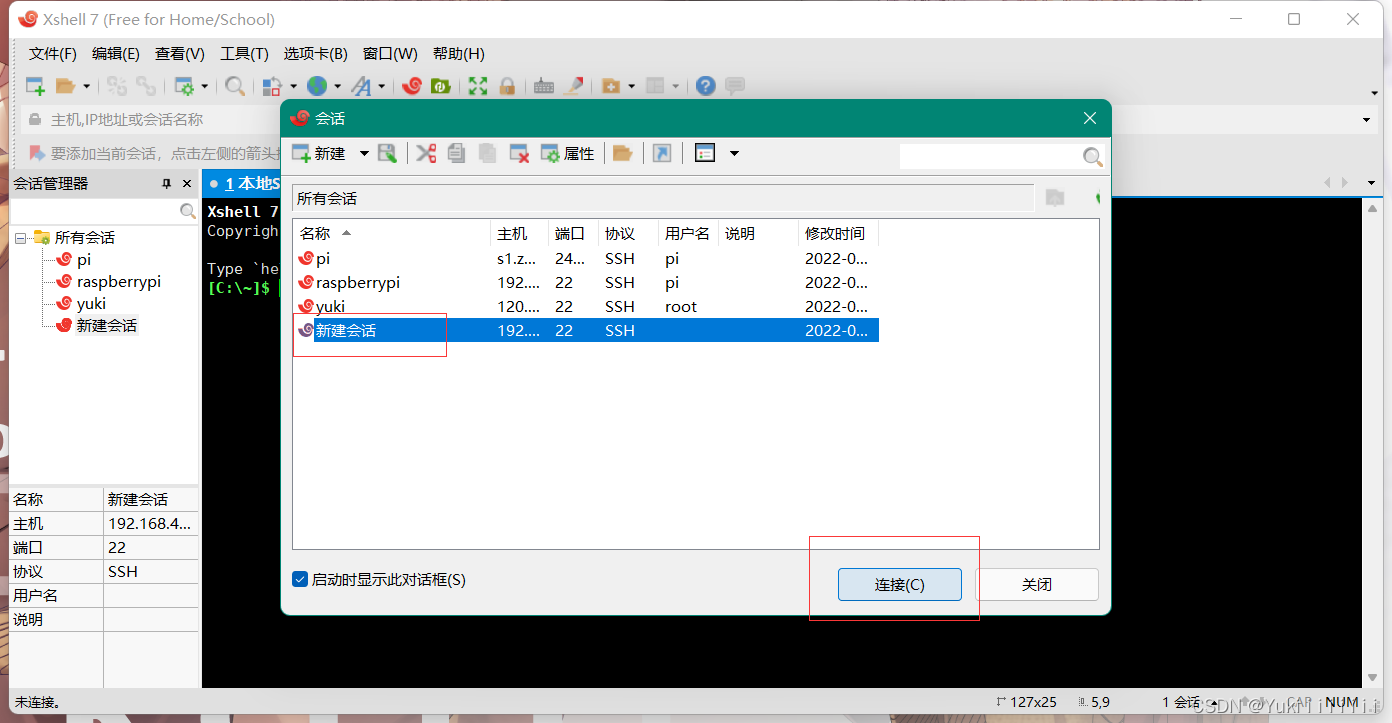Open the 编辑(E) menu
This screenshot has width=1392, height=723.
pos(116,53)
